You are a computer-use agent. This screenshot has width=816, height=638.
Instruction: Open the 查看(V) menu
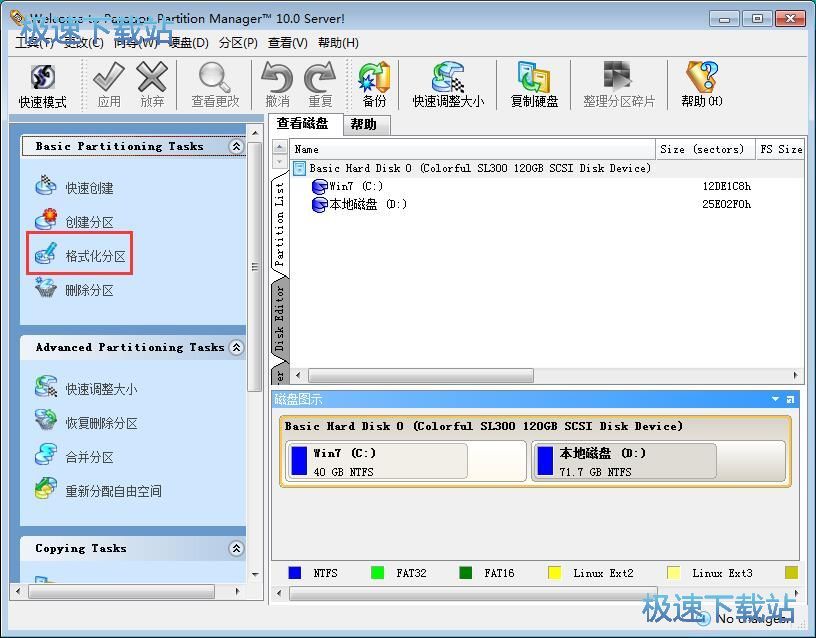click(x=287, y=43)
